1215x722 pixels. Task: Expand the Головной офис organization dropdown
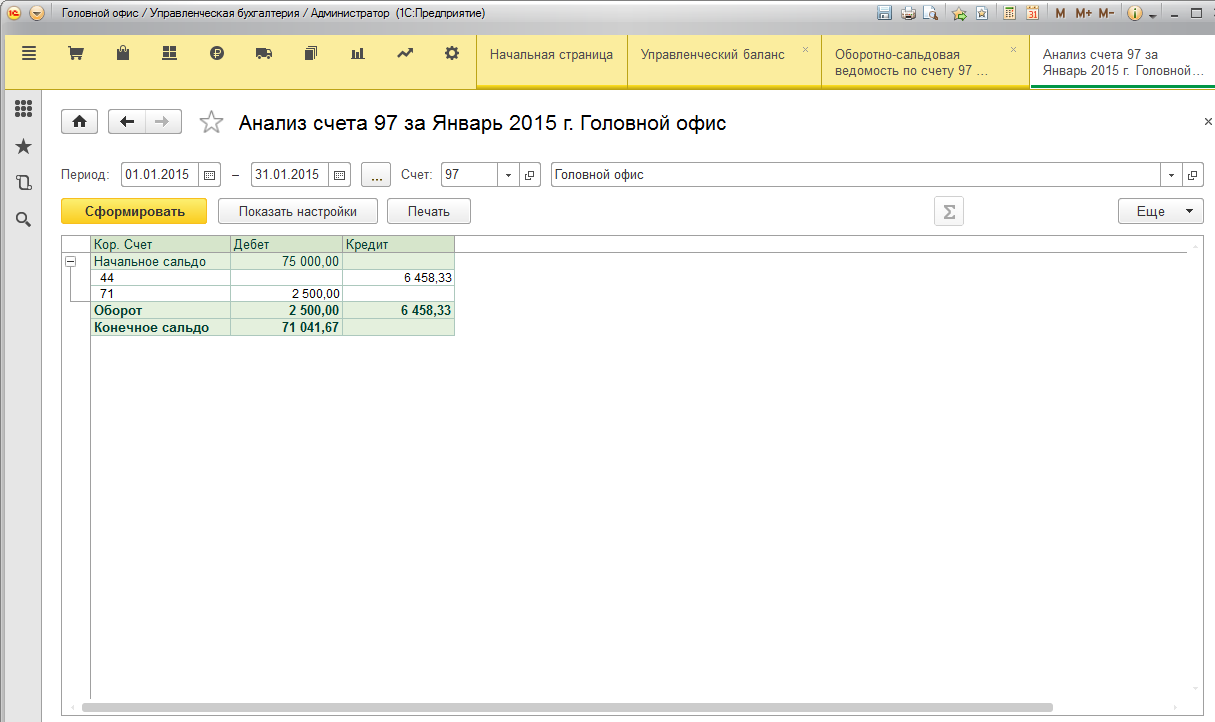click(x=1171, y=175)
